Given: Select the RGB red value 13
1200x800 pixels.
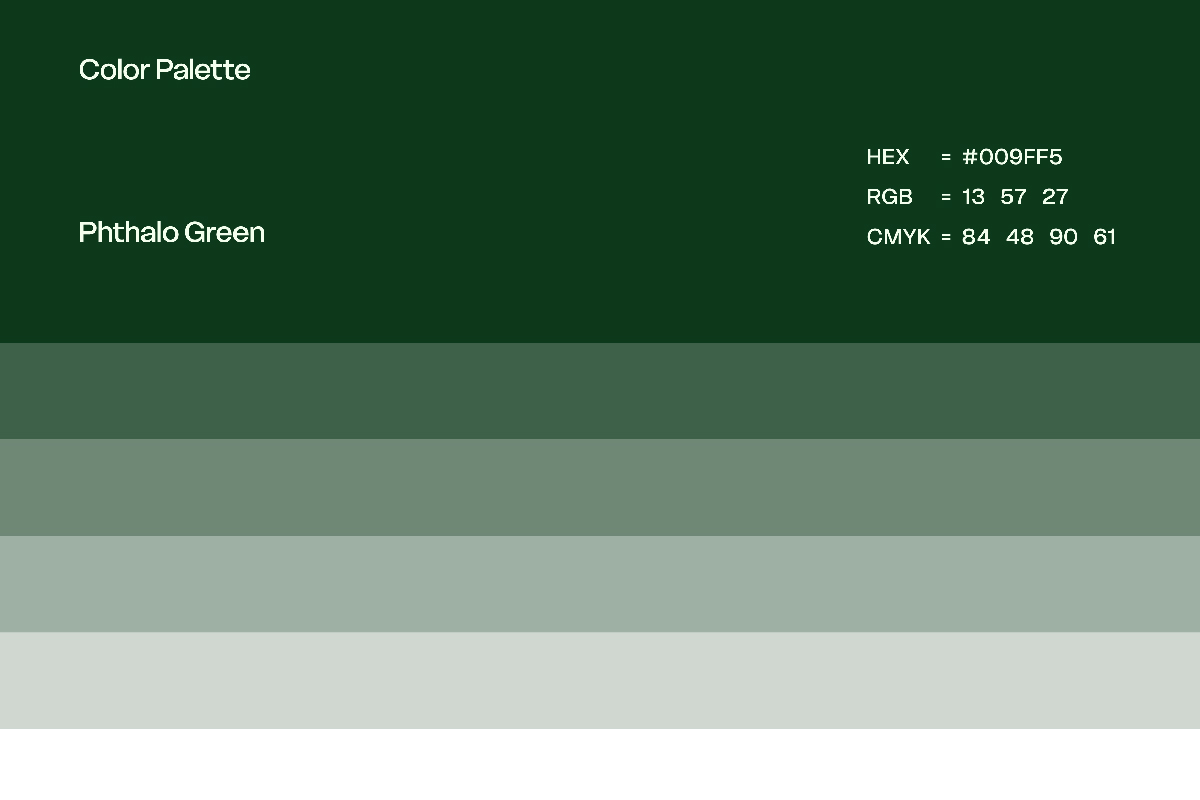Looking at the screenshot, I should (x=973, y=197).
